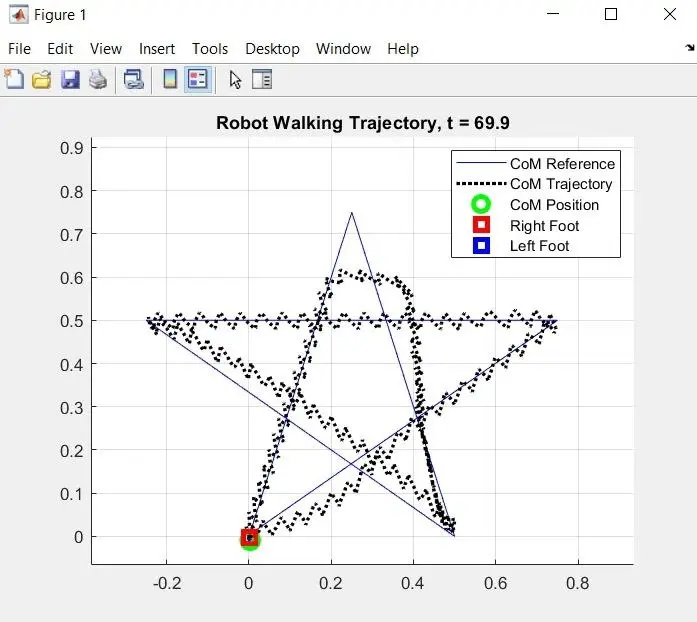697x622 pixels.
Task: Minimize the Figure 1 window
Action: (x=553, y=14)
